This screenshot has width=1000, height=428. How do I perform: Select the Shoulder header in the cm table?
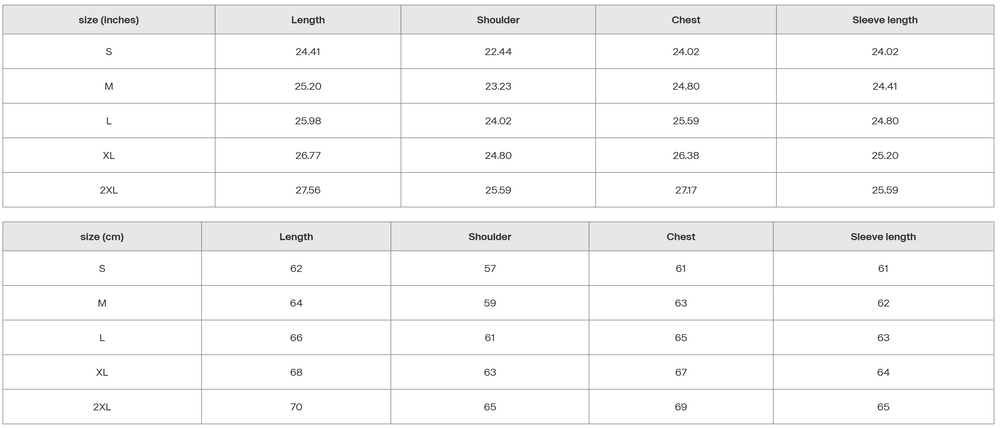click(x=490, y=237)
